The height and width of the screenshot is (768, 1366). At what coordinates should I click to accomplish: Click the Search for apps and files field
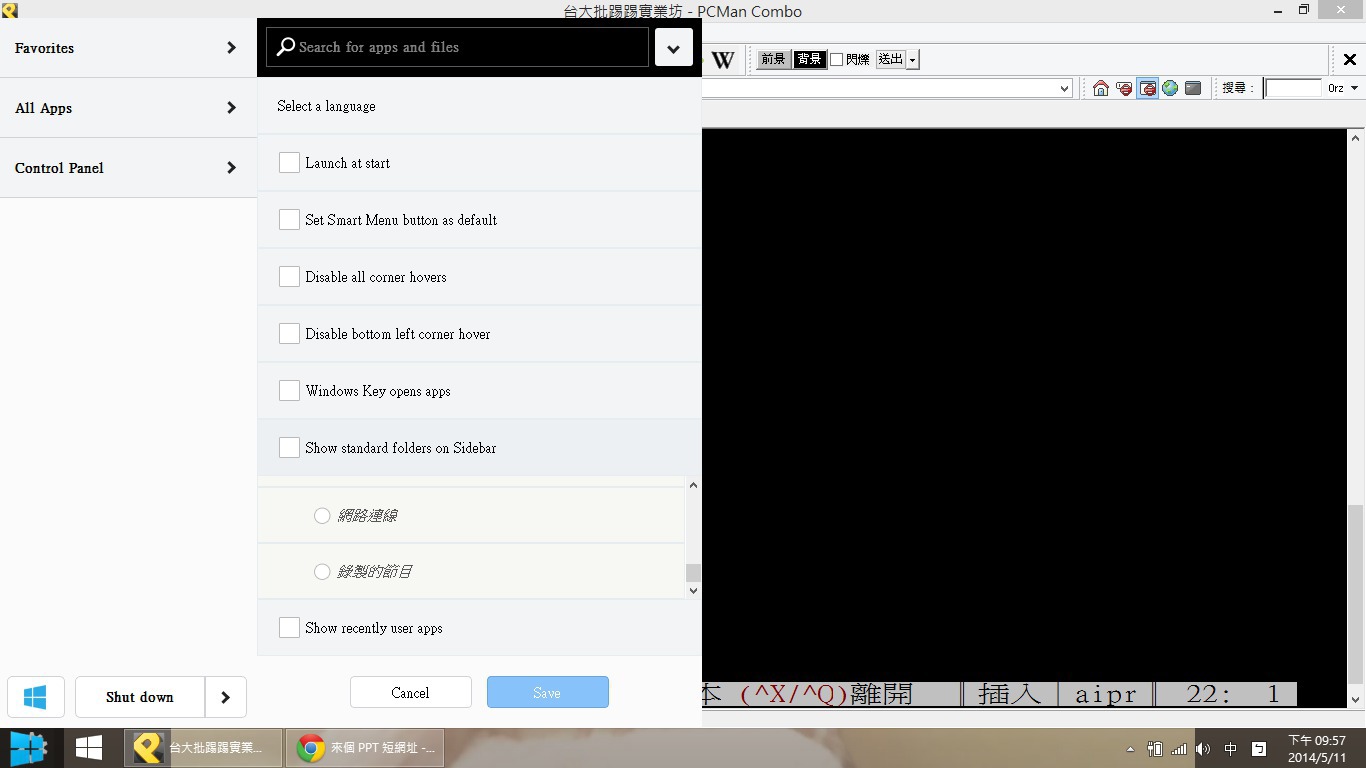pyautogui.click(x=457, y=47)
